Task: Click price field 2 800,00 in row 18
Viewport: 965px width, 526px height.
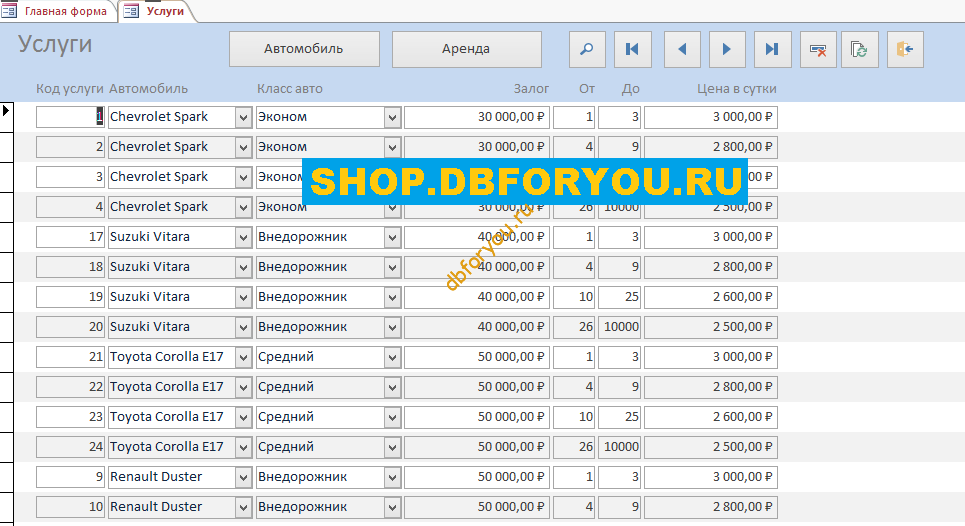Action: [x=711, y=267]
